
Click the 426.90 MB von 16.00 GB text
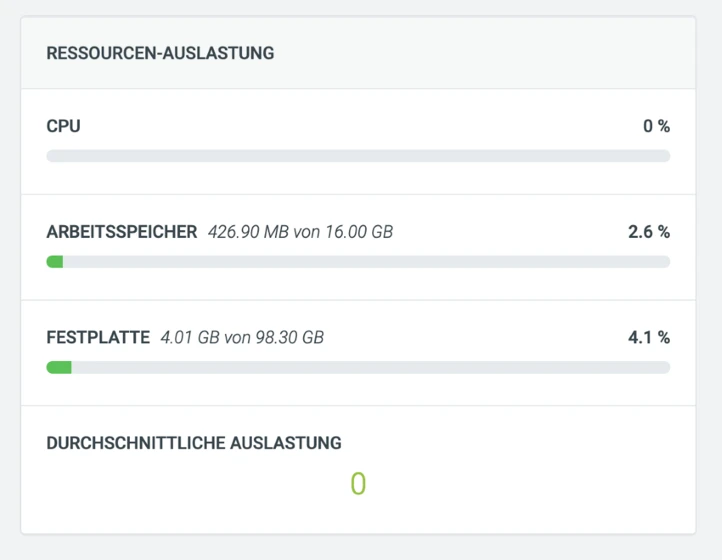300,232
